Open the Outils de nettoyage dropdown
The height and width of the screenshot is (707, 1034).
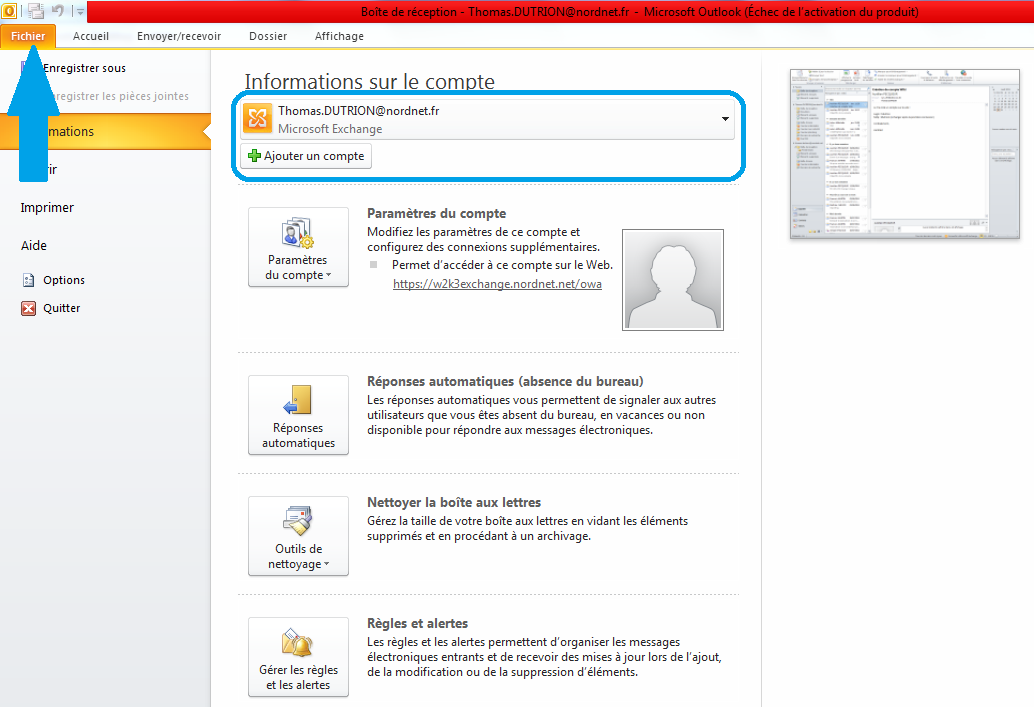(x=298, y=536)
